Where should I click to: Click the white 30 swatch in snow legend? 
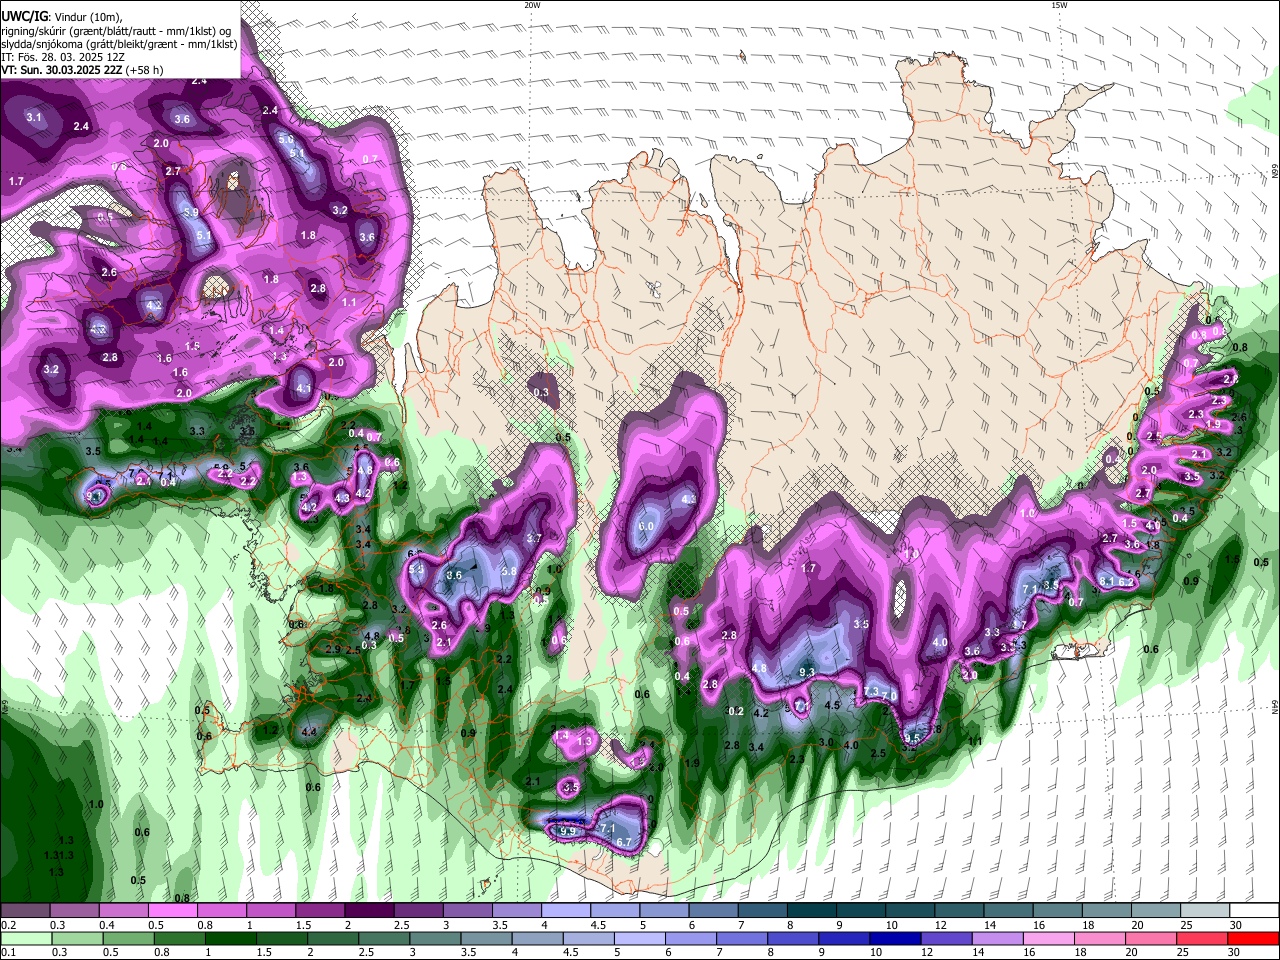point(1252,911)
